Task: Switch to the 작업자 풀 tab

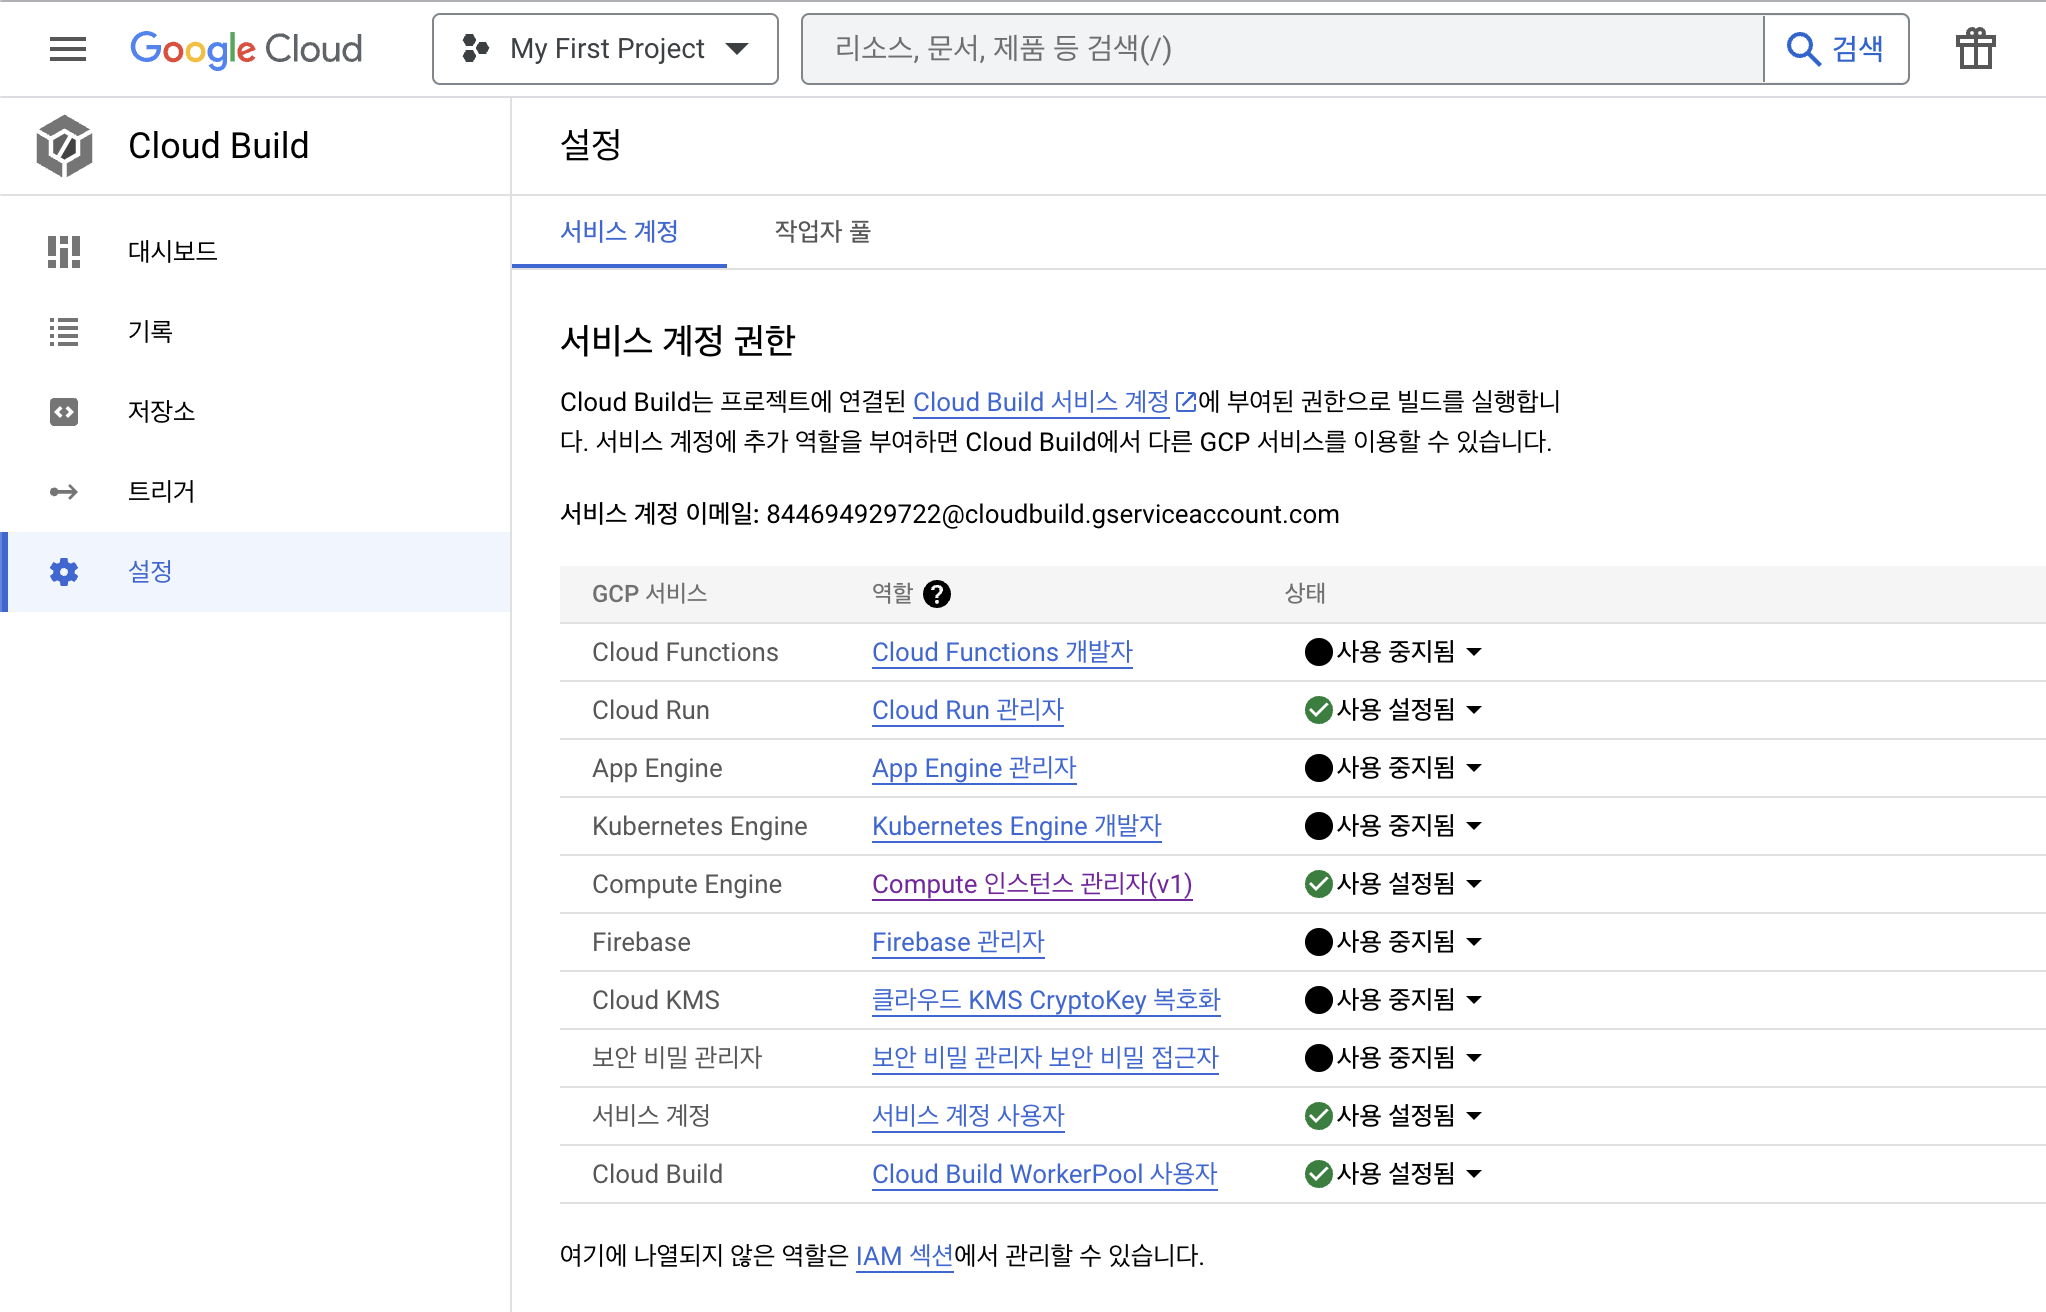Action: [822, 232]
